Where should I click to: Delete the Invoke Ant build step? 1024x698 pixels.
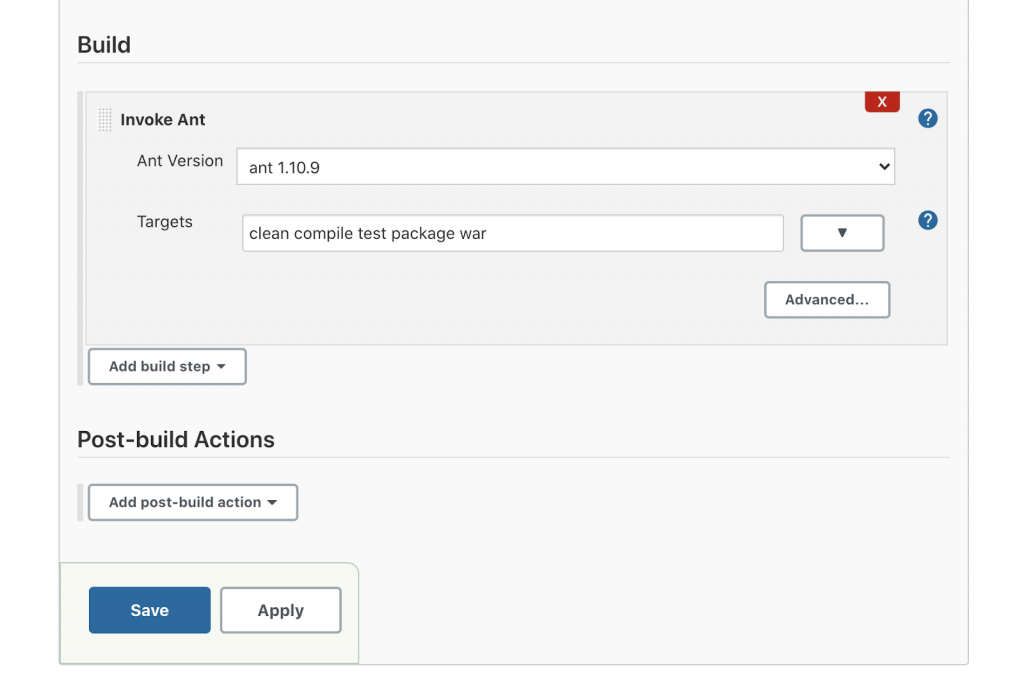[882, 102]
